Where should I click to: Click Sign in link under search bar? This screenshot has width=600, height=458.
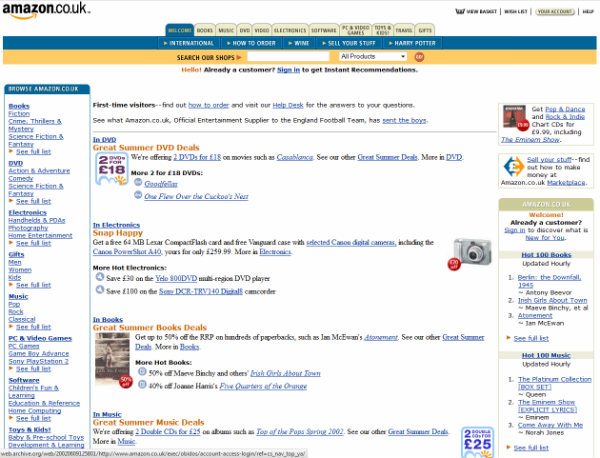(289, 70)
